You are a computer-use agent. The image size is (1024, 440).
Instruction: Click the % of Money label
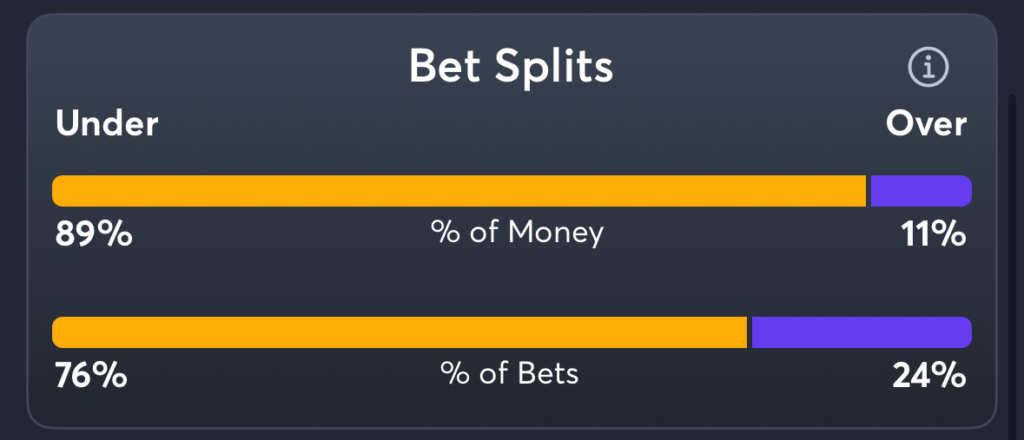[x=517, y=233]
